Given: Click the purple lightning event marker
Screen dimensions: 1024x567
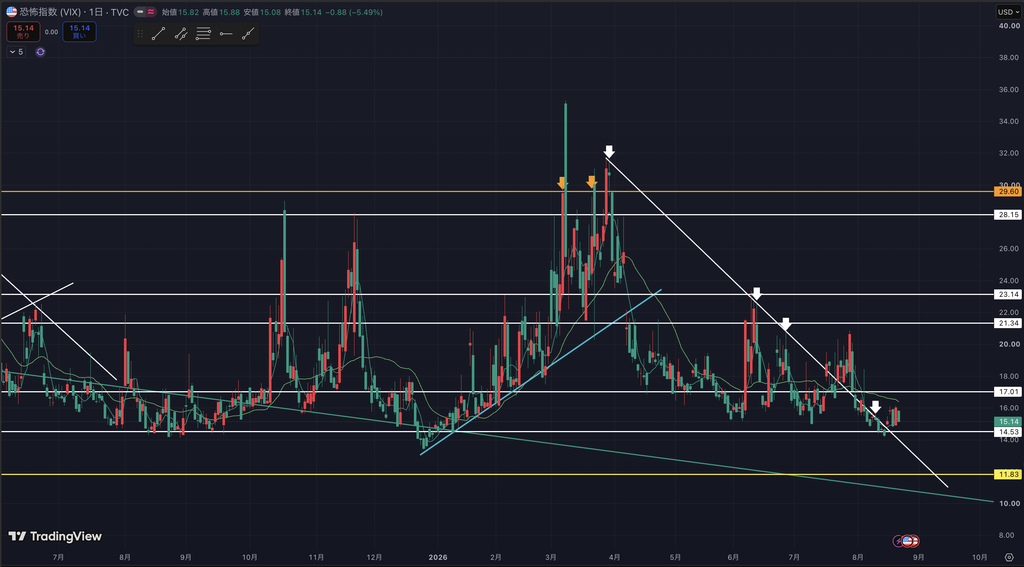Looking at the screenshot, I should (x=899, y=541).
